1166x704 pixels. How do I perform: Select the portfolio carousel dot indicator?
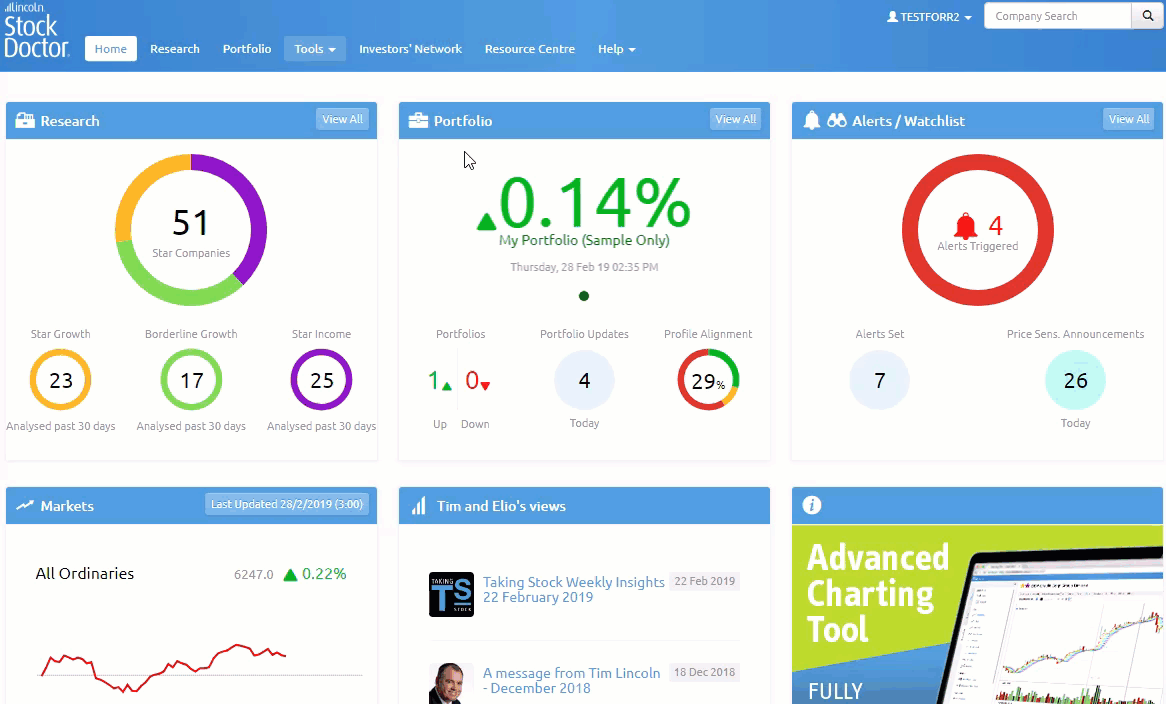(x=584, y=296)
